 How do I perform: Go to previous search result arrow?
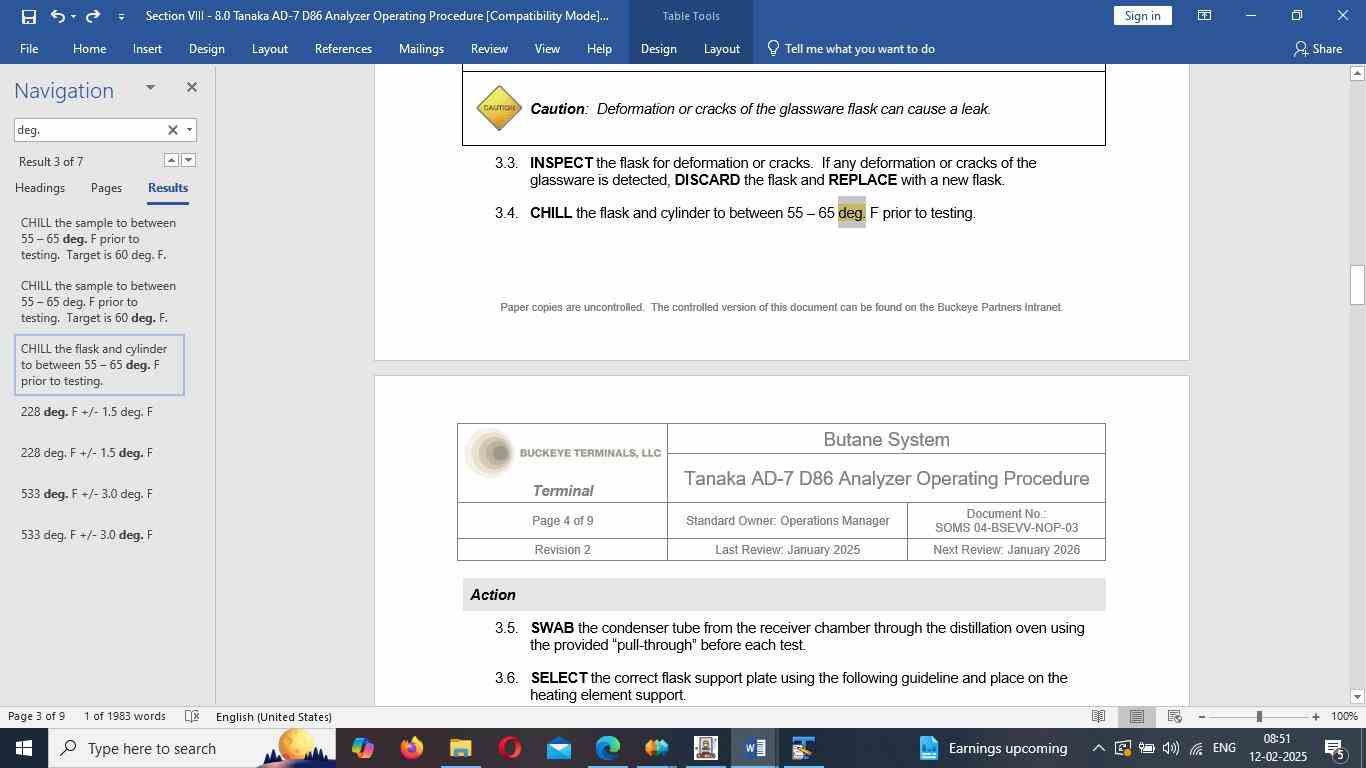coord(171,160)
